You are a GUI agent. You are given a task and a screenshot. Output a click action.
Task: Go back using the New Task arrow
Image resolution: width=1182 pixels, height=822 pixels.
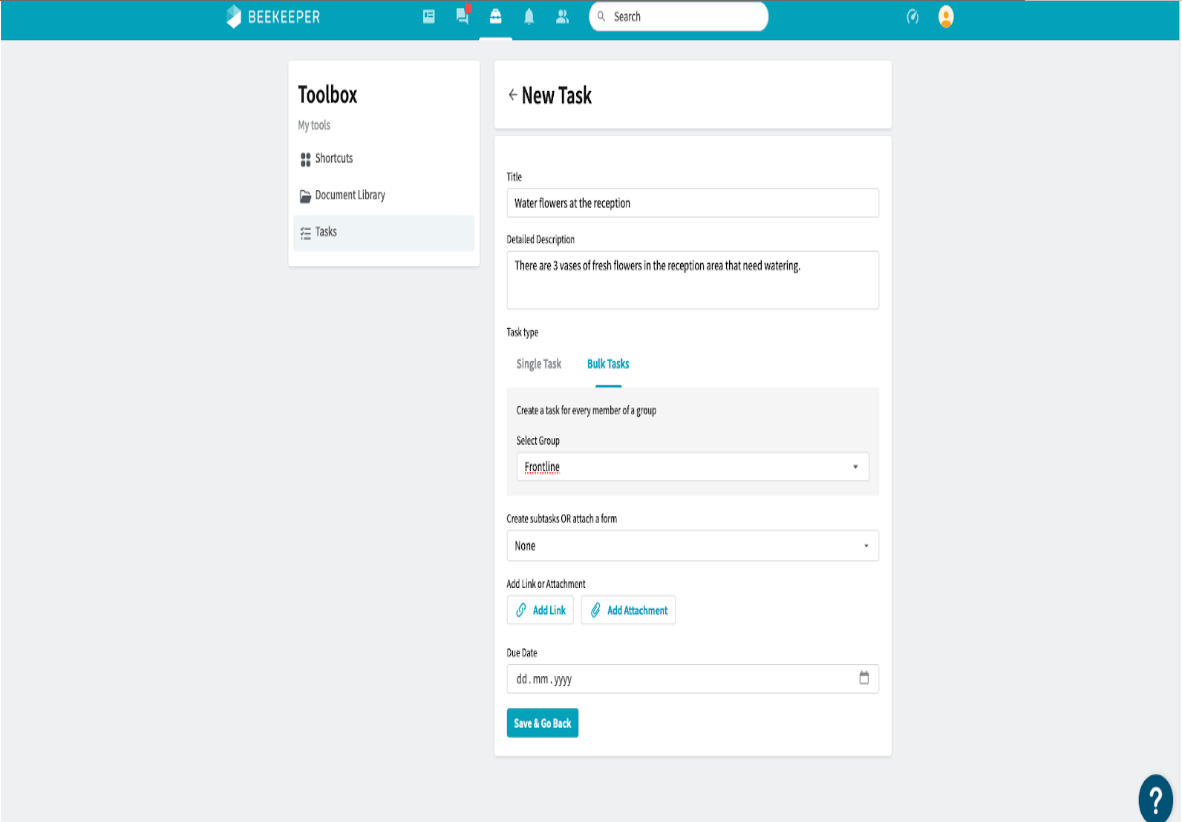tap(514, 95)
